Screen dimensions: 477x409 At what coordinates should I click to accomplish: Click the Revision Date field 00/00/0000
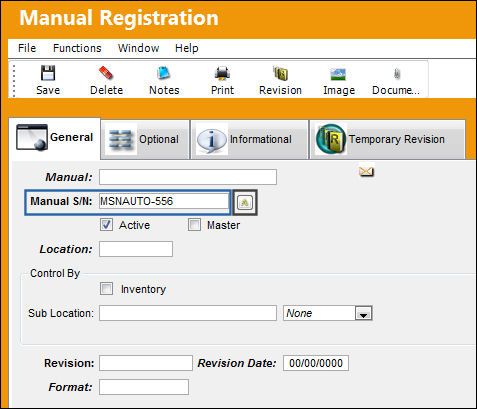[316, 363]
